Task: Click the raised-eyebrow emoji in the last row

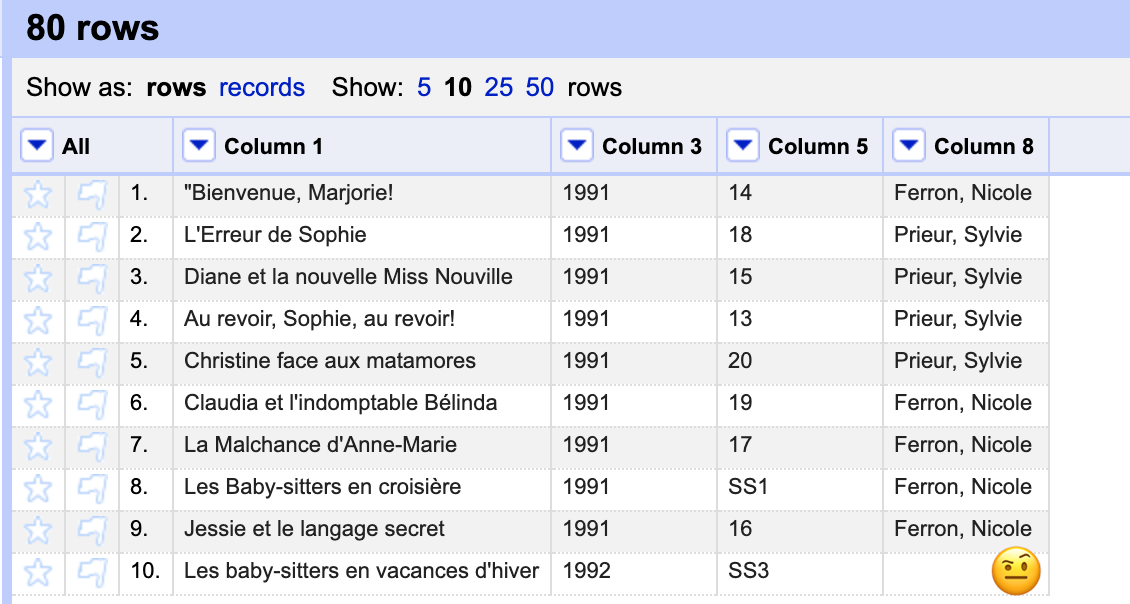Action: click(1014, 570)
